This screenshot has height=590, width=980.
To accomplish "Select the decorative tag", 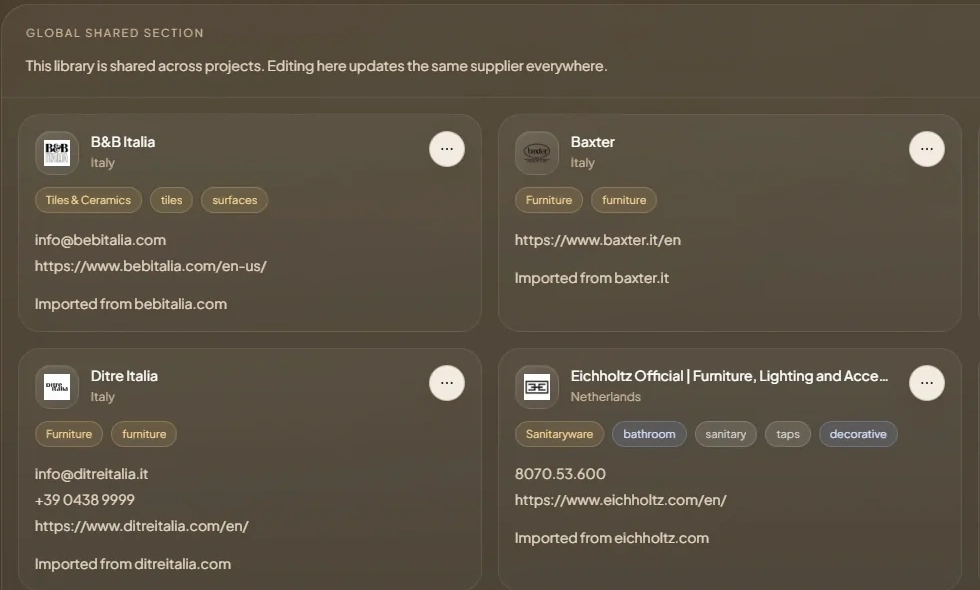I will (x=858, y=434).
